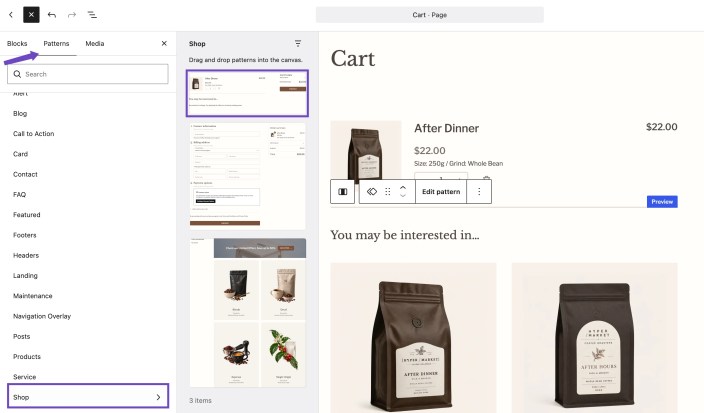Click Edit pattern button
Image resolution: width=704 pixels, height=413 pixels.
[x=441, y=192]
